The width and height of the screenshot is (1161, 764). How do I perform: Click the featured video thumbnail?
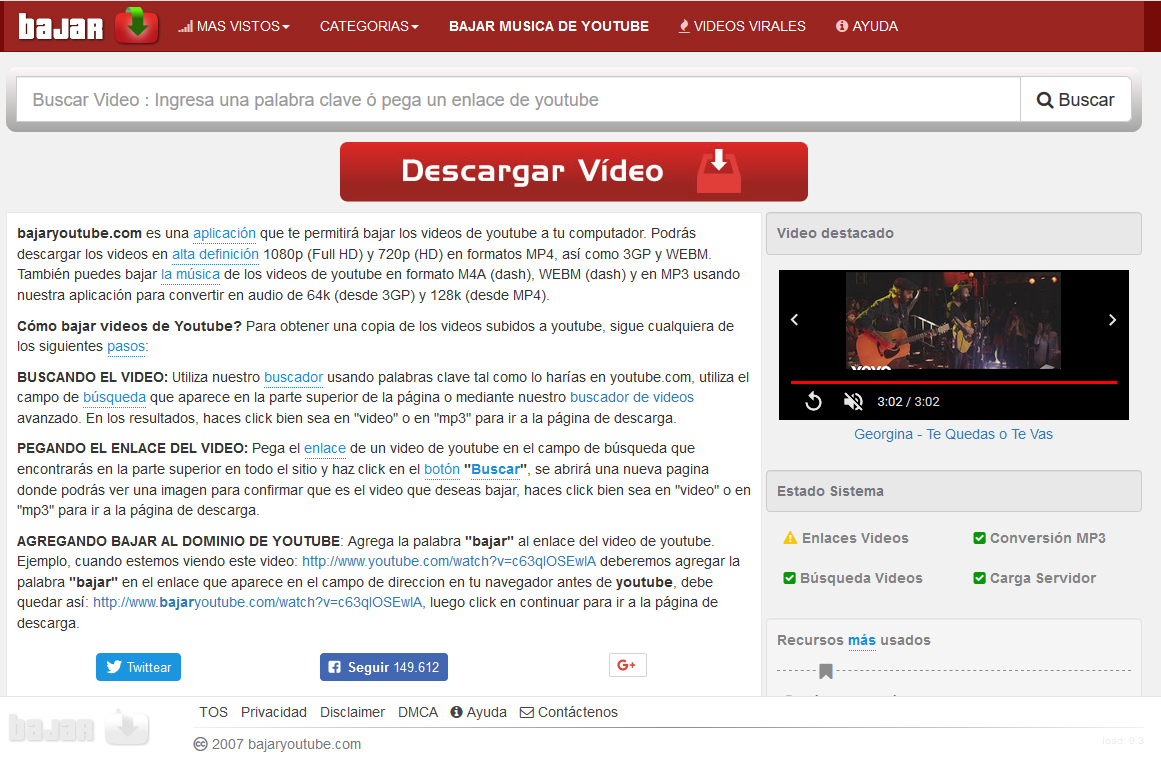954,321
